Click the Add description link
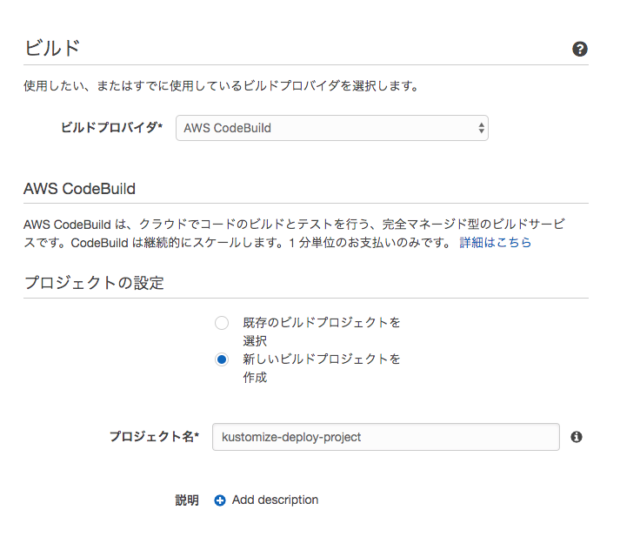Screen dimensions: 640x537 coord(275,500)
